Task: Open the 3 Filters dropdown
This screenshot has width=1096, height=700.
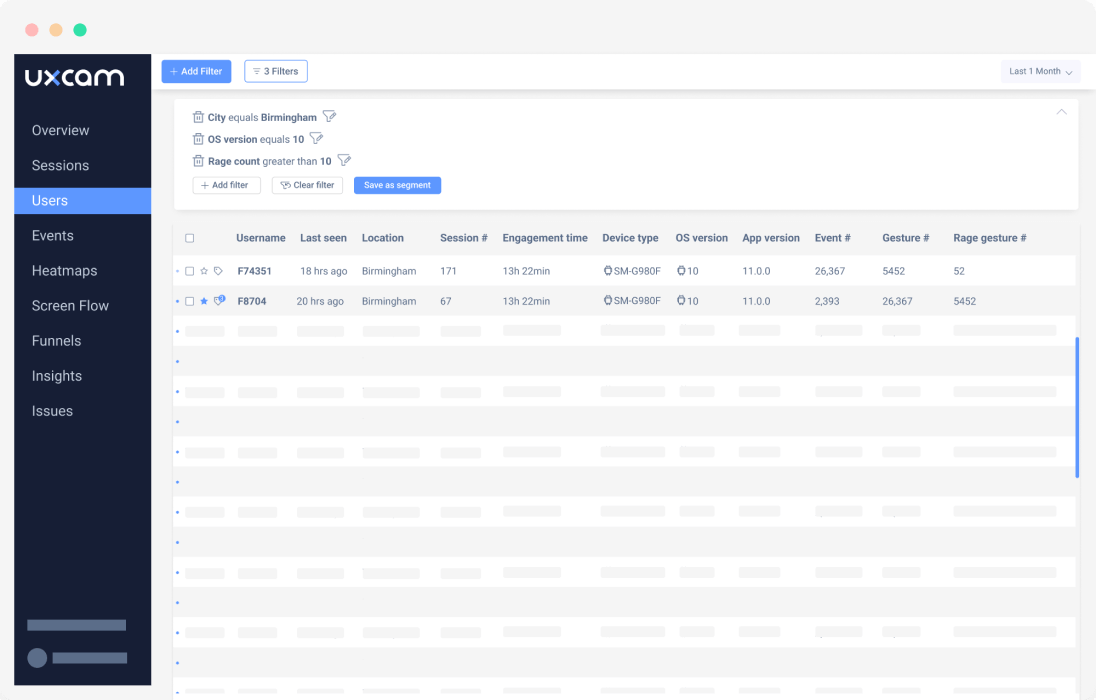Action: point(275,71)
